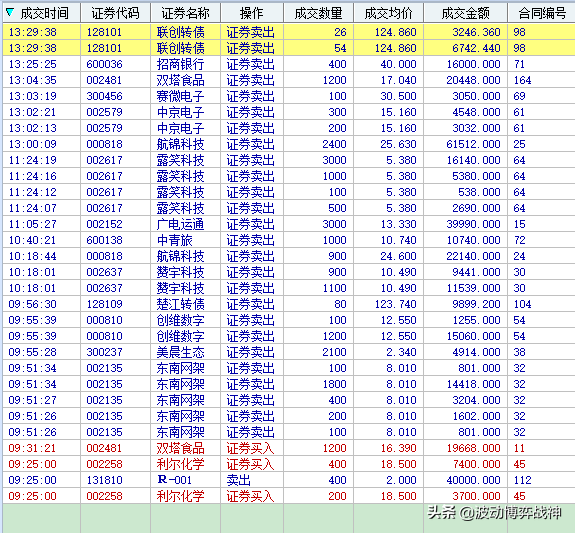575x533 pixels.
Task: Click the amount 538.000
Action: [x=479, y=192]
